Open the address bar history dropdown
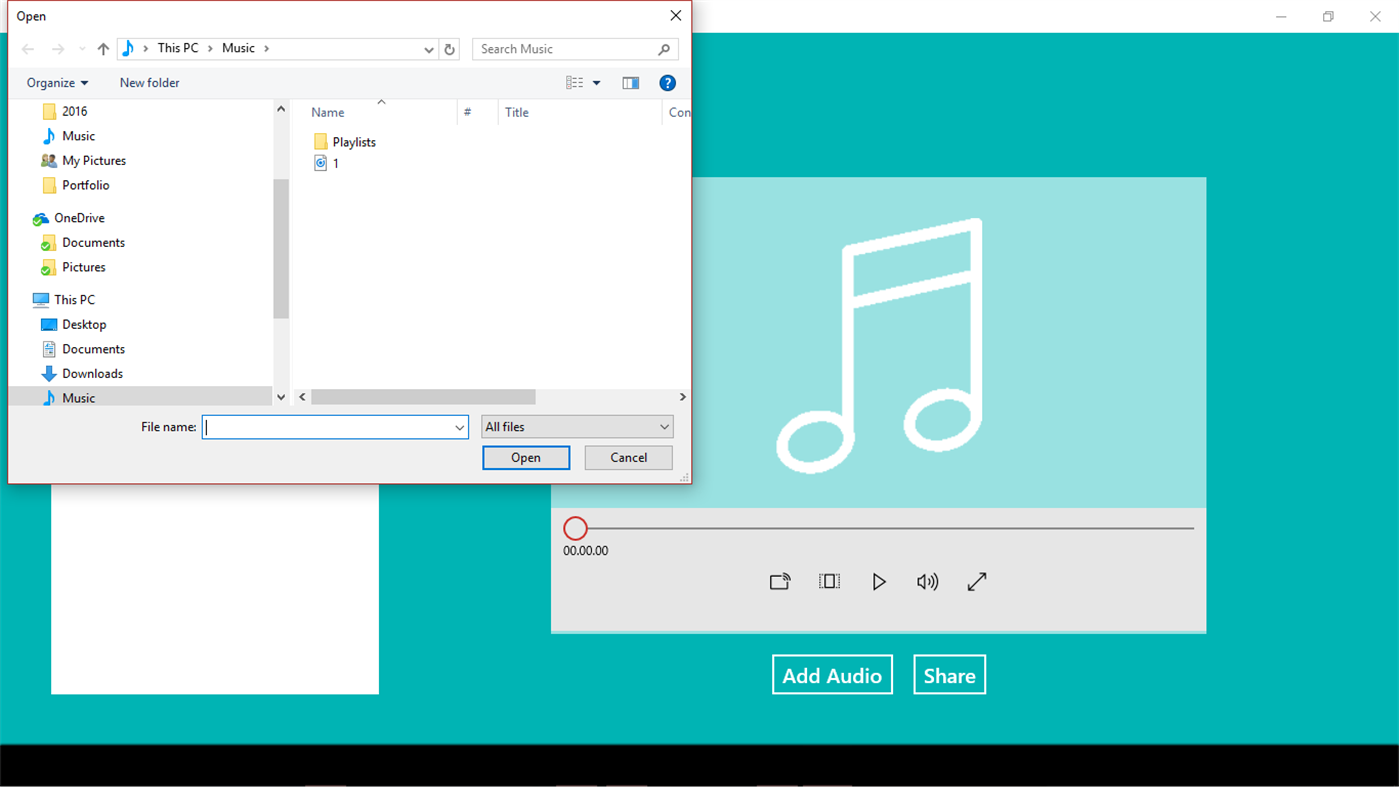1399x787 pixels. (428, 48)
